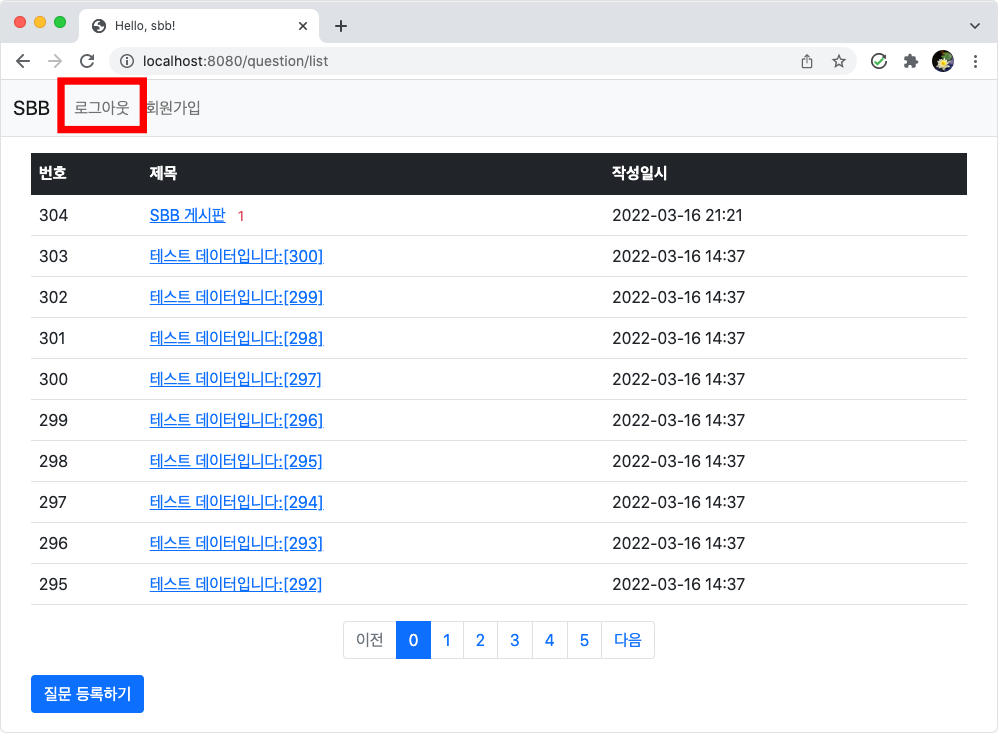Click number cell 304
The width and height of the screenshot is (998, 733).
point(53,215)
